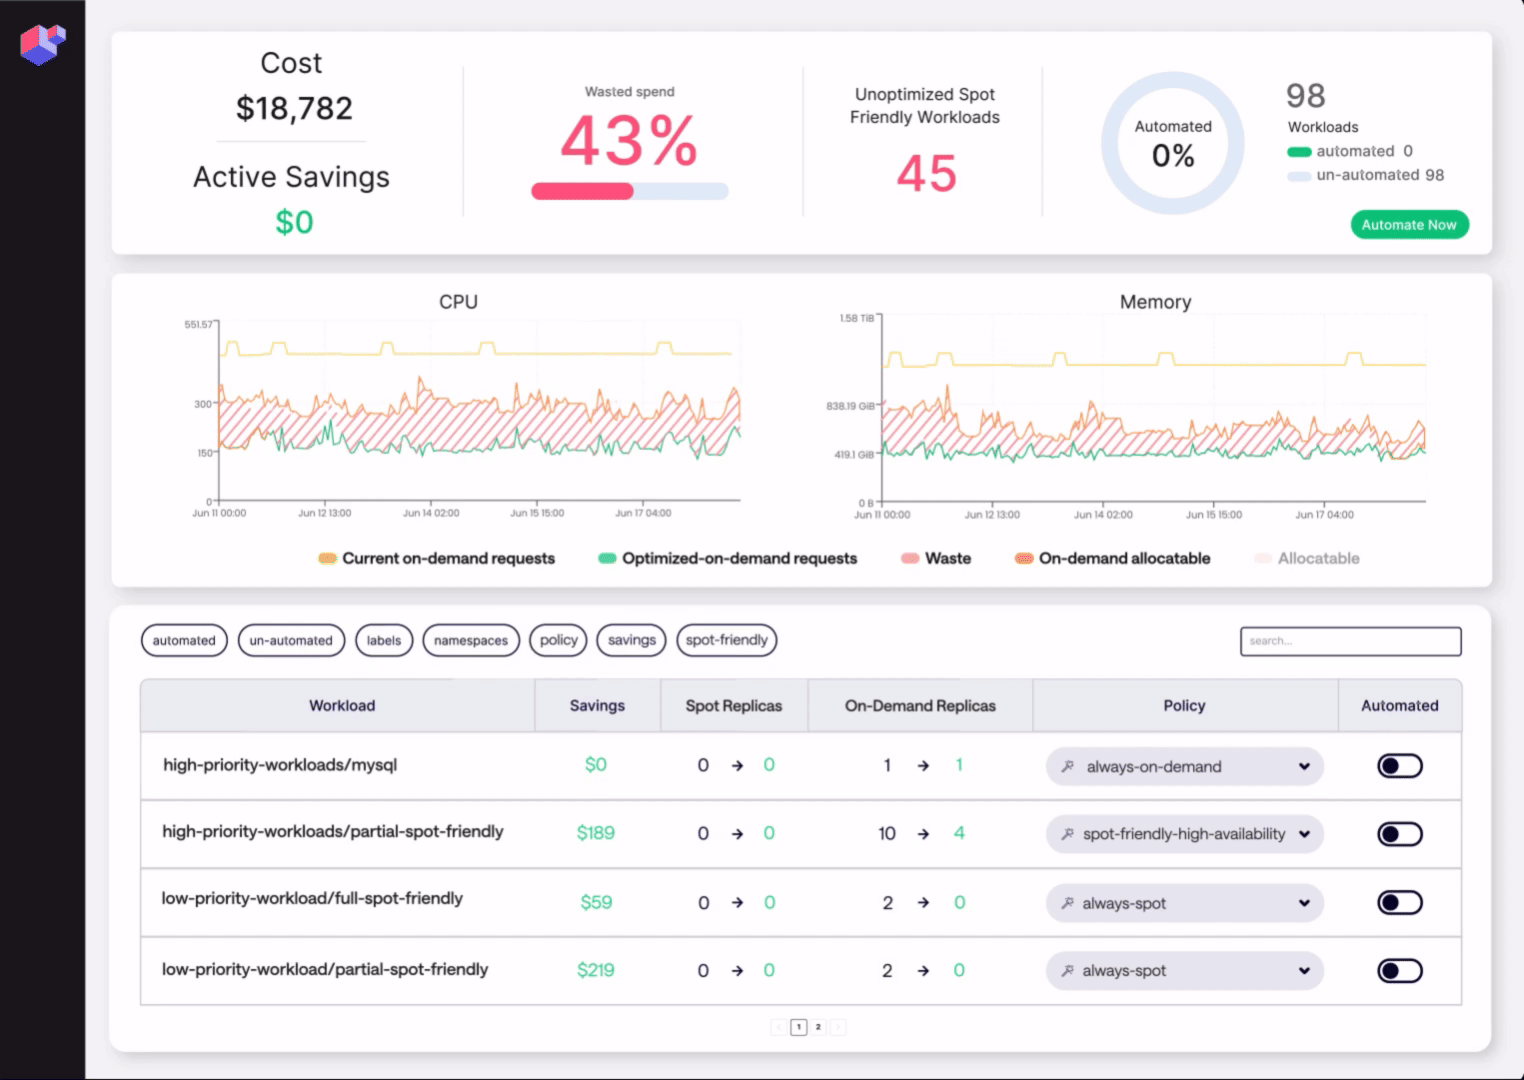Click the On-demand allocatable legend swatch

click(1024, 559)
